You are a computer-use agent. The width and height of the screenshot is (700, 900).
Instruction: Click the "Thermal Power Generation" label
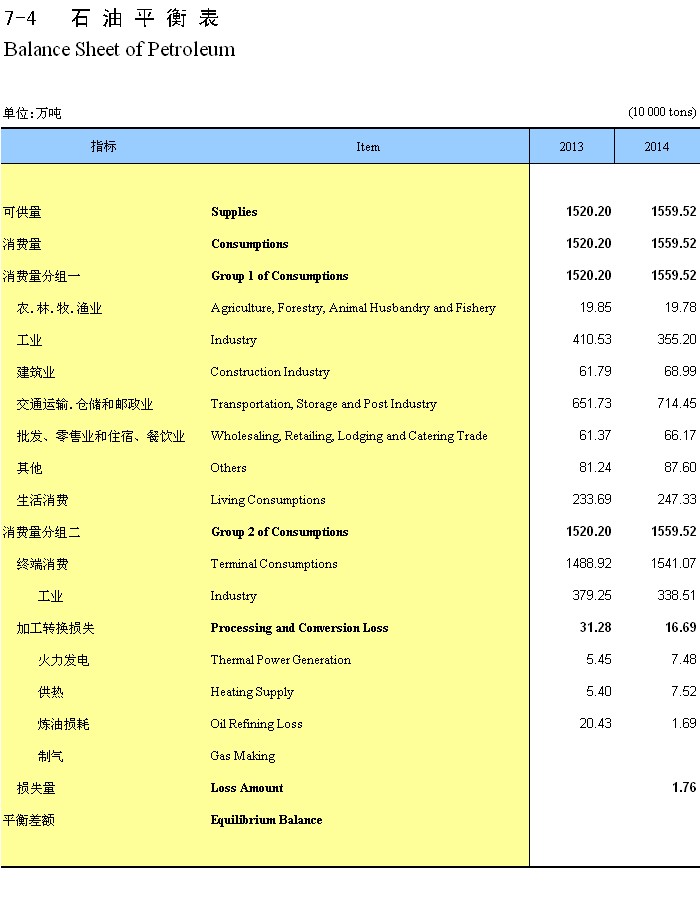point(280,660)
